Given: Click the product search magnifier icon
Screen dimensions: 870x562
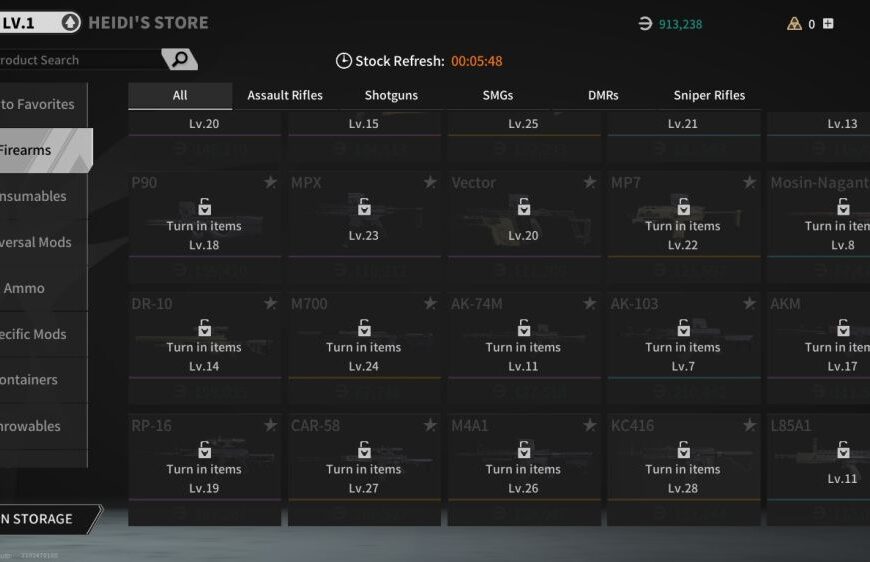Looking at the screenshot, I should tap(180, 60).
